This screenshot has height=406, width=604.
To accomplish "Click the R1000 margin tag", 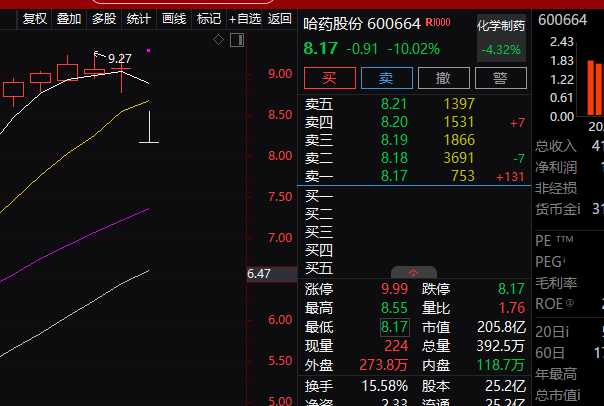I will coord(438,22).
